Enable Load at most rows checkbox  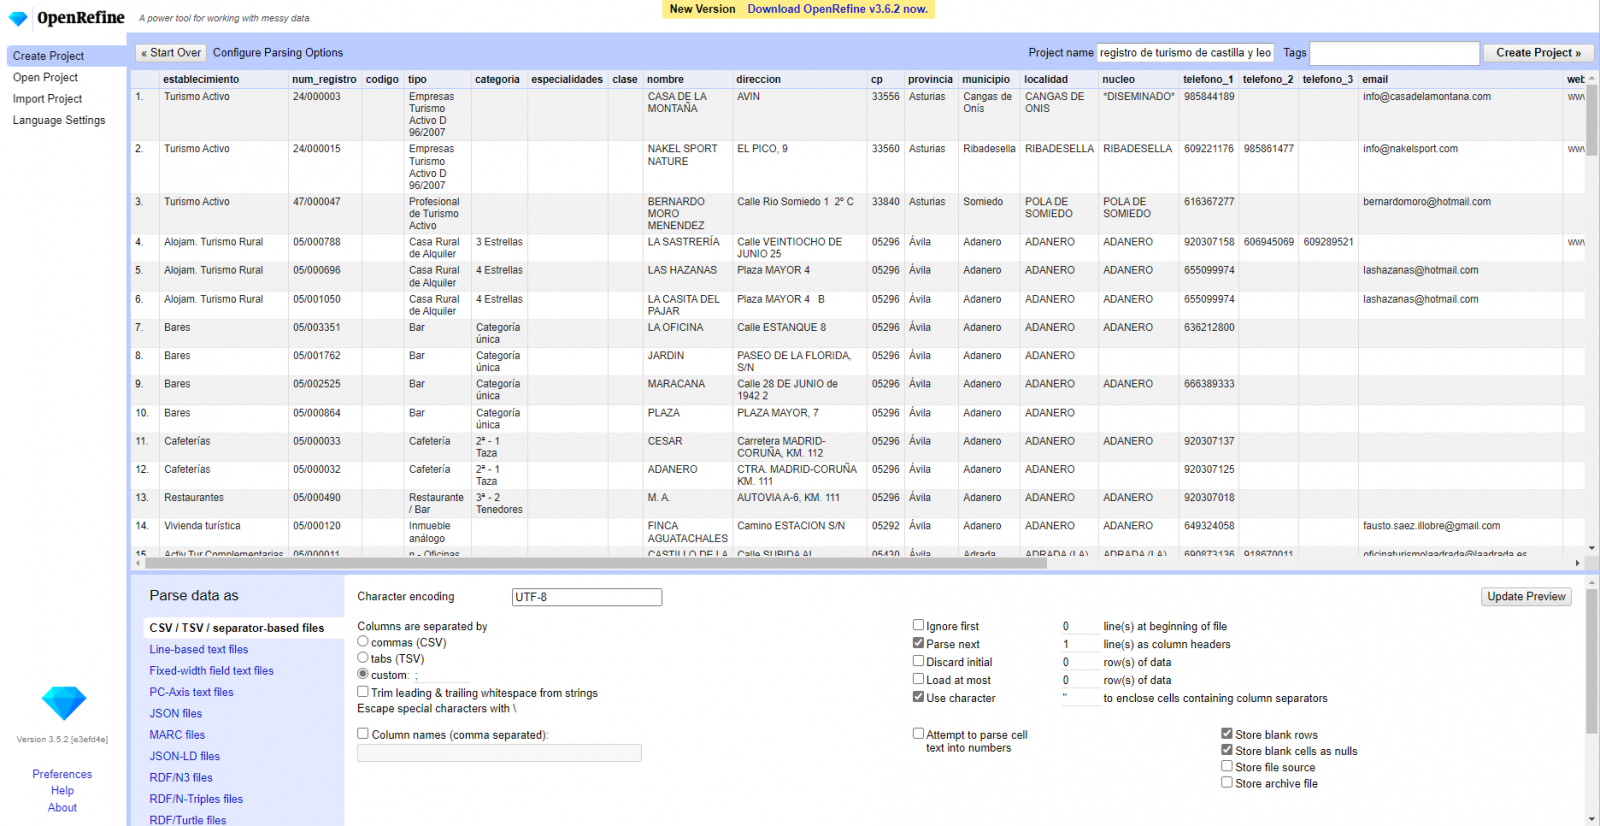tap(918, 679)
